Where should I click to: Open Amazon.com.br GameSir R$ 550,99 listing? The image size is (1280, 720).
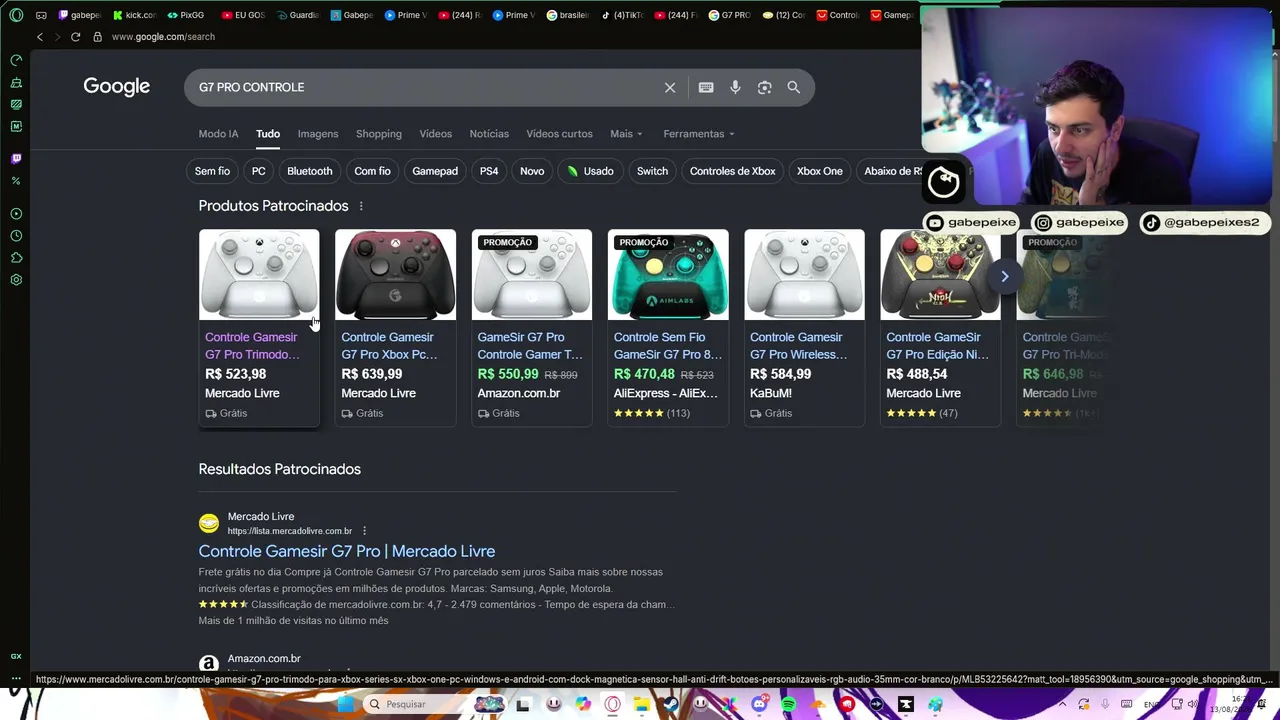point(530,346)
